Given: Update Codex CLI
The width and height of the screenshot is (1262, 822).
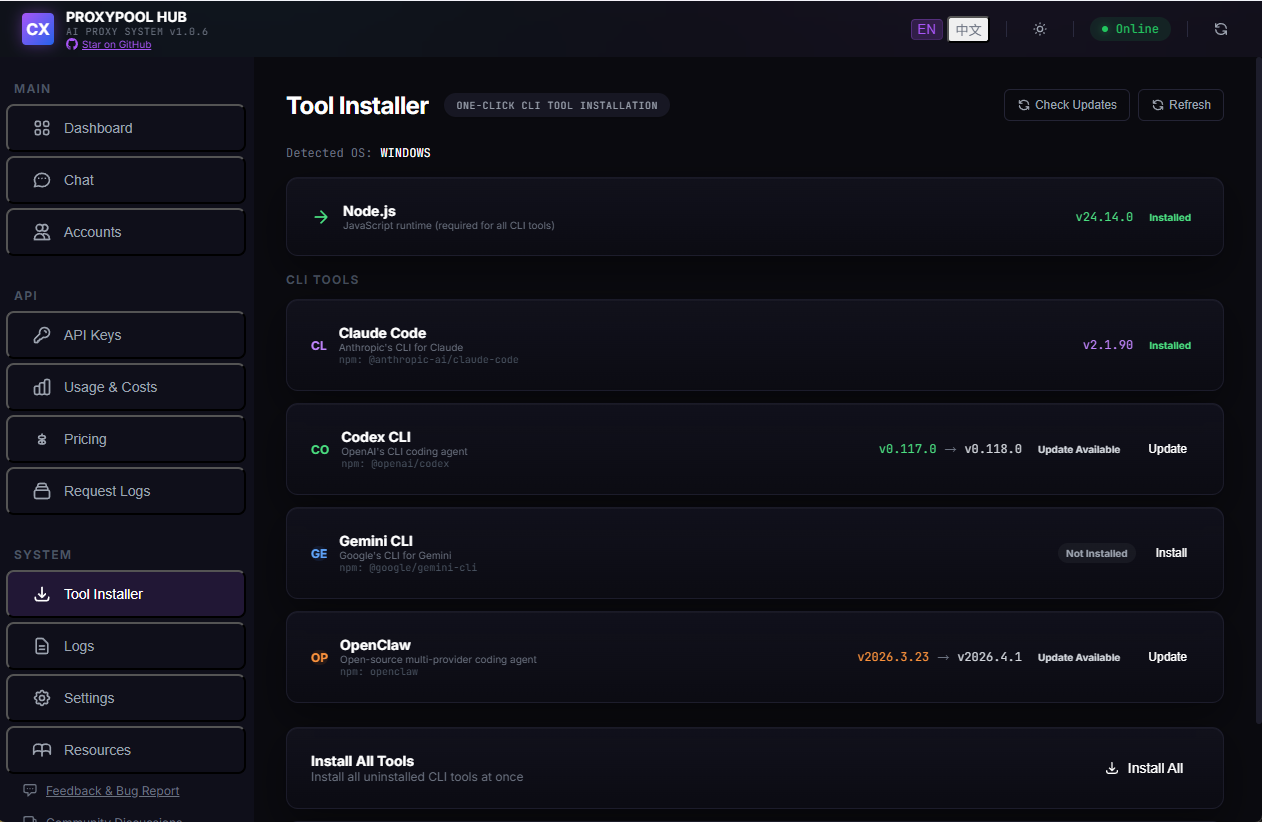Looking at the screenshot, I should [1167, 449].
